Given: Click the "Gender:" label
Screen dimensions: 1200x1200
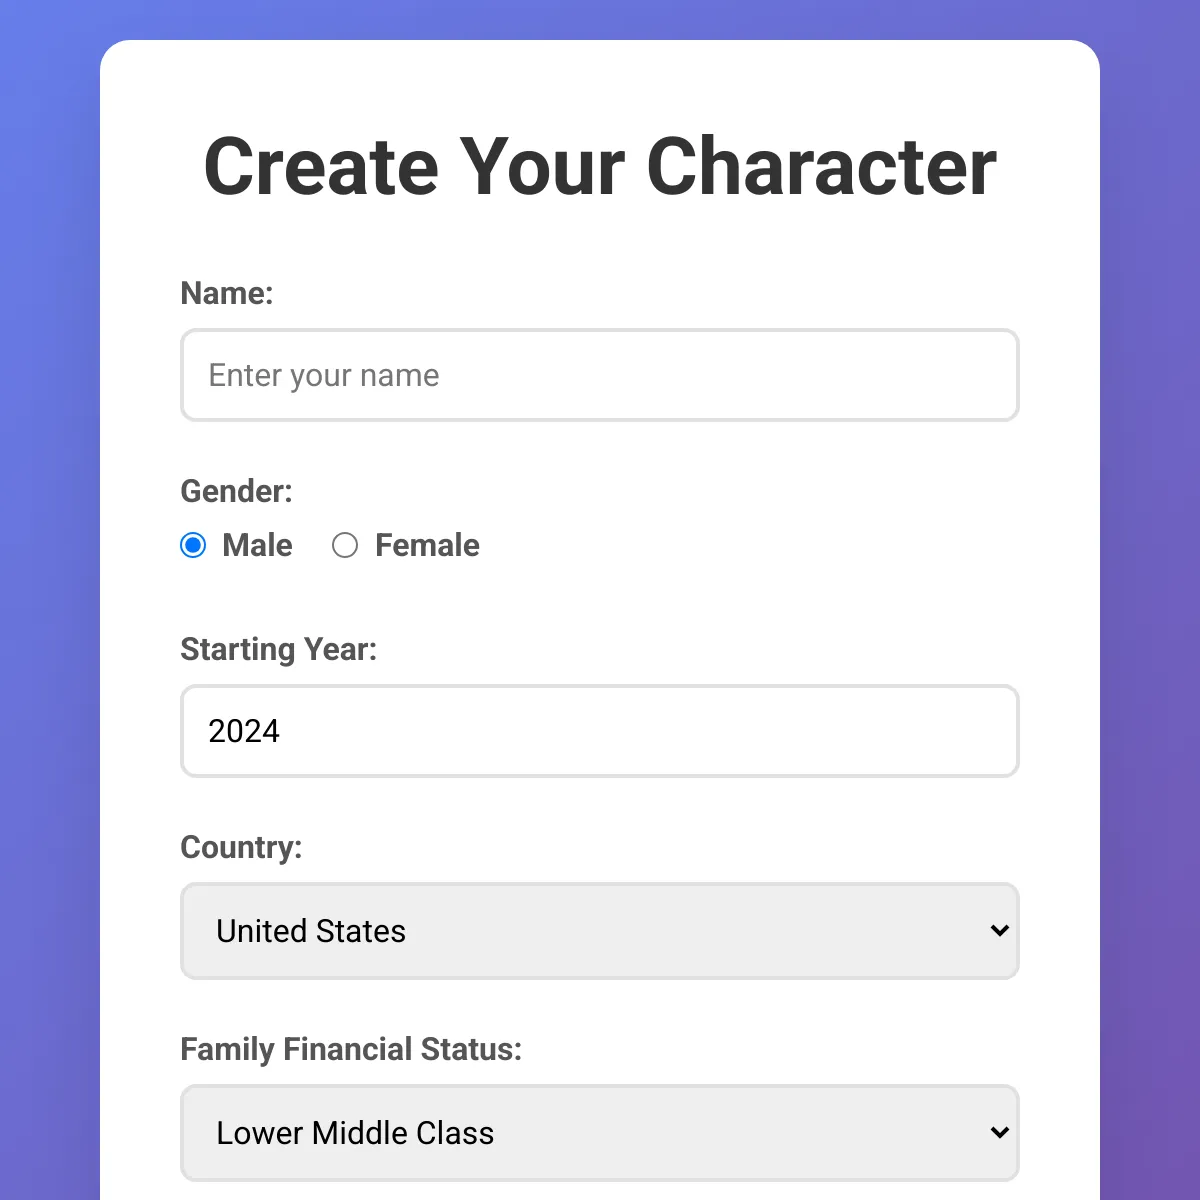Looking at the screenshot, I should click(x=236, y=491).
